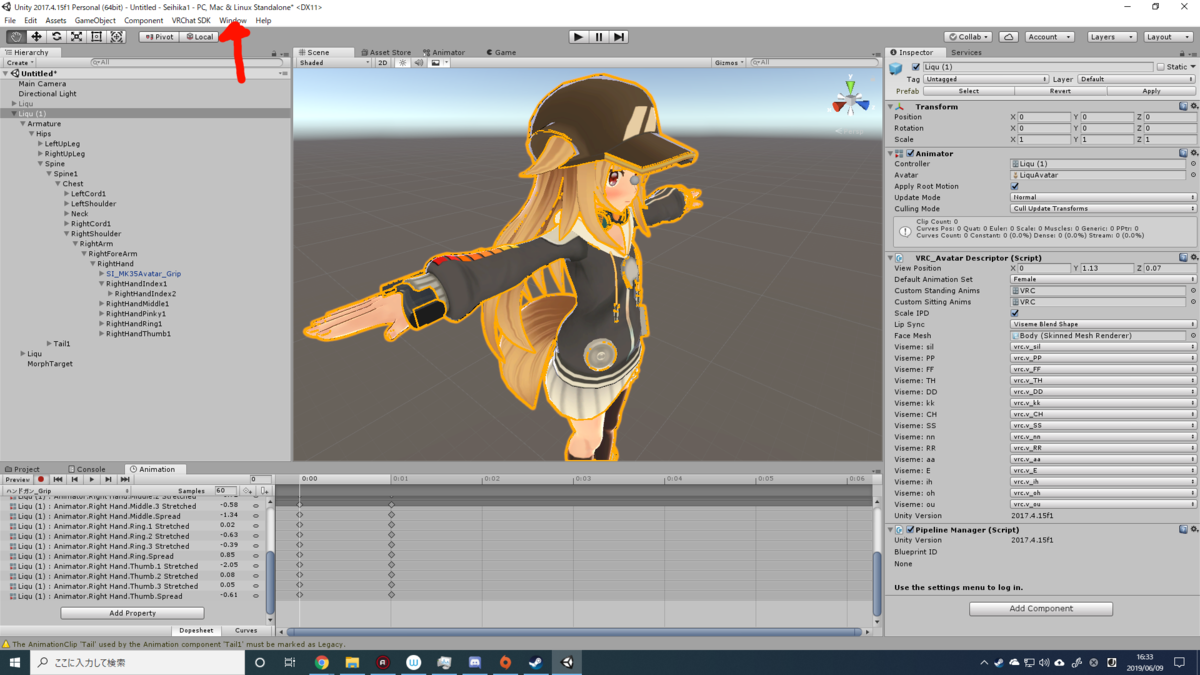
Task: Click the Pause button in the main toolbar
Action: point(599,37)
